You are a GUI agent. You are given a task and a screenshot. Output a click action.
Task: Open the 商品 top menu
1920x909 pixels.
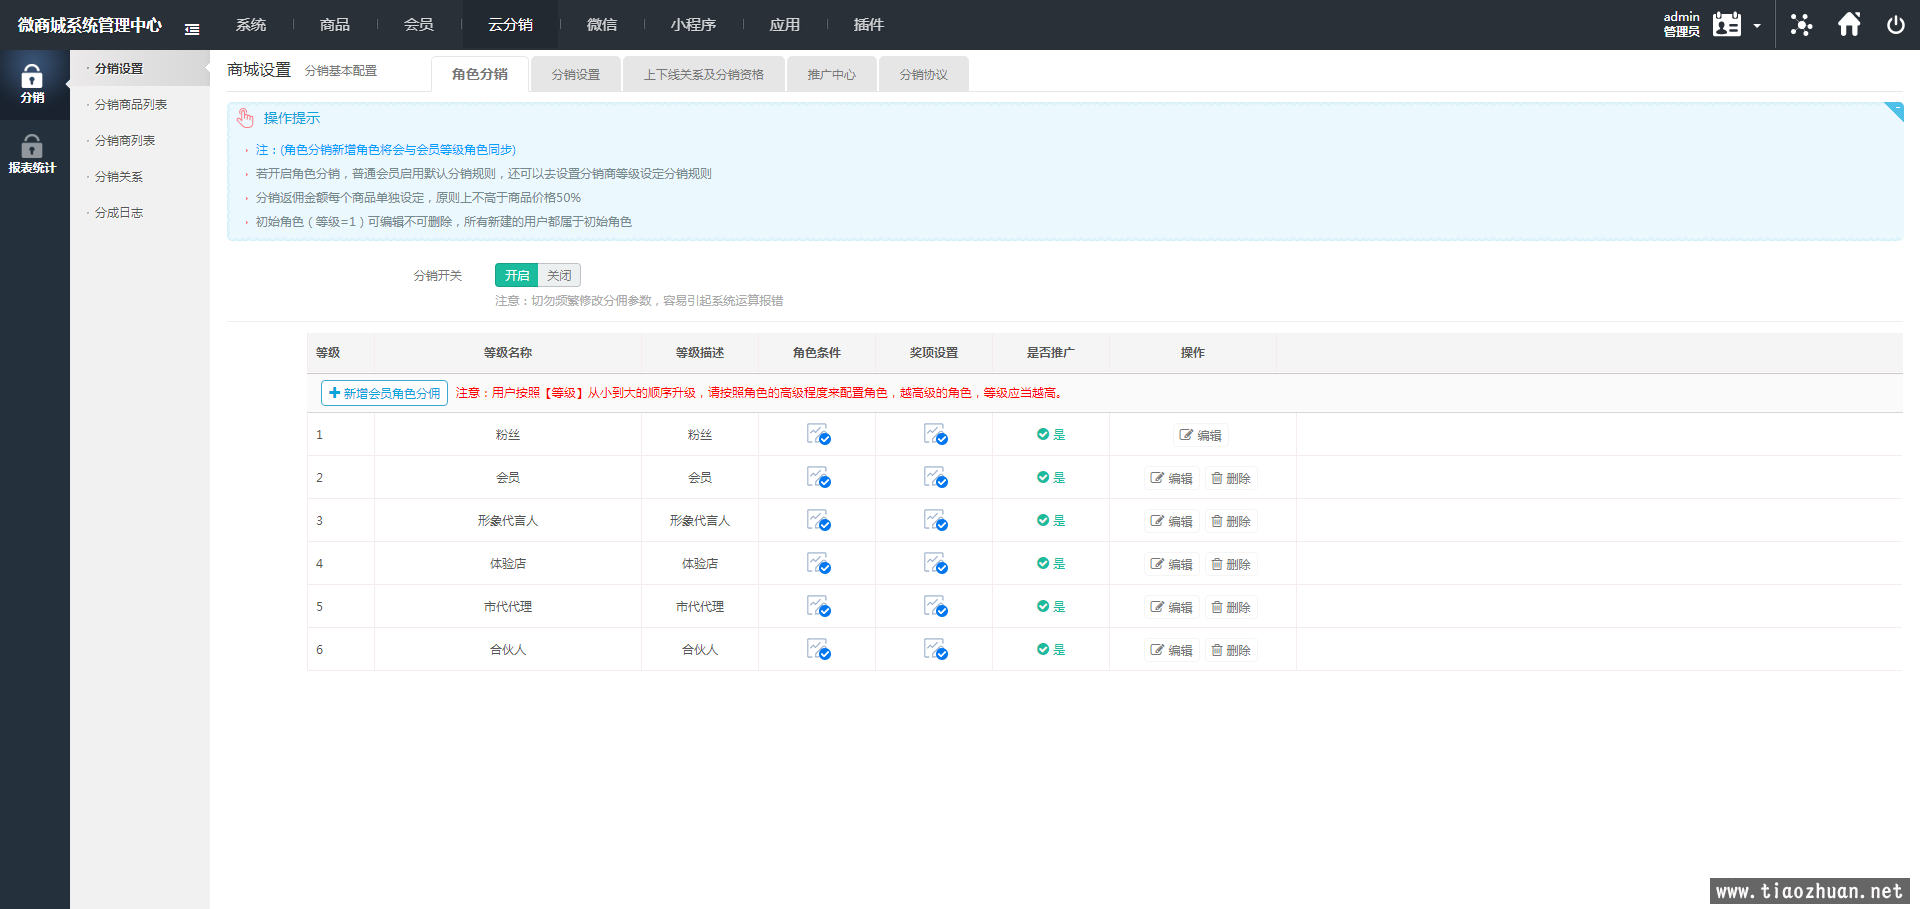[x=335, y=25]
